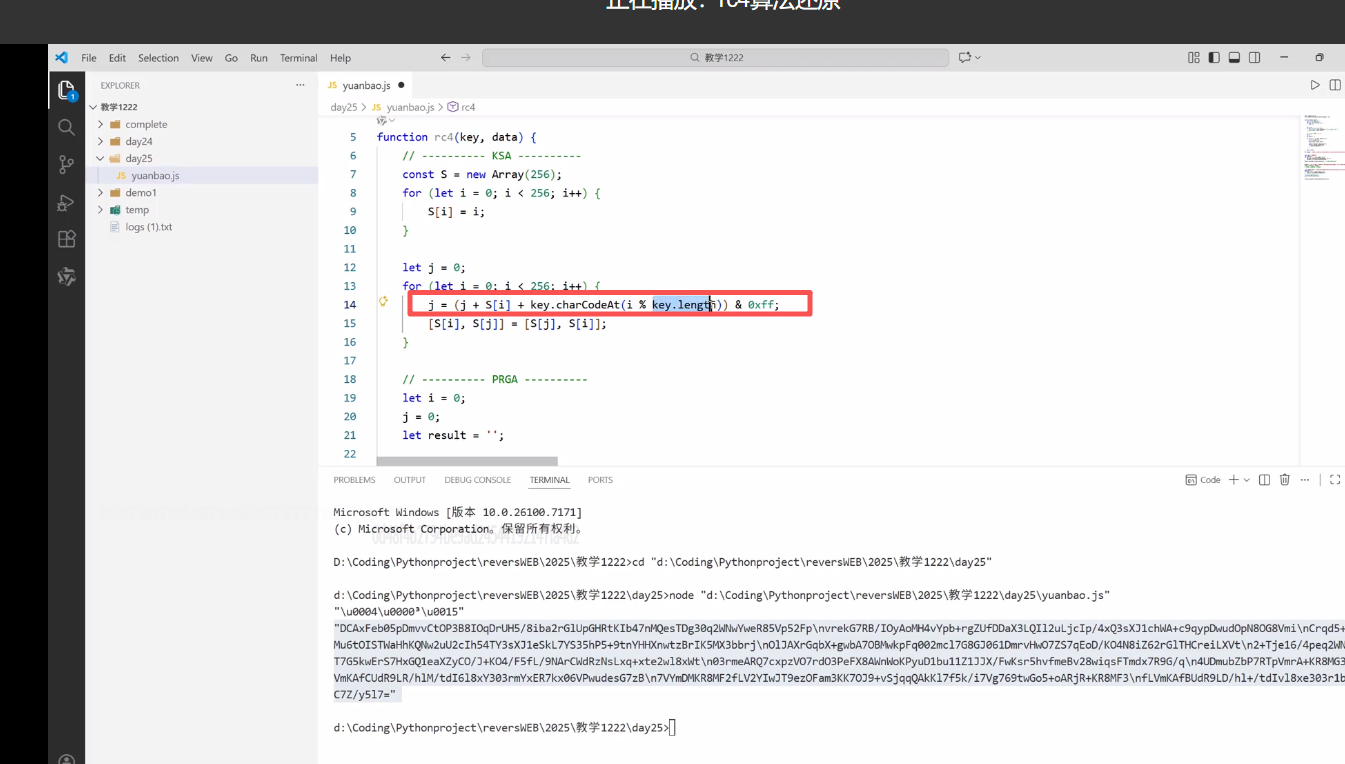Restore down the VS Code window

pos(1319,58)
